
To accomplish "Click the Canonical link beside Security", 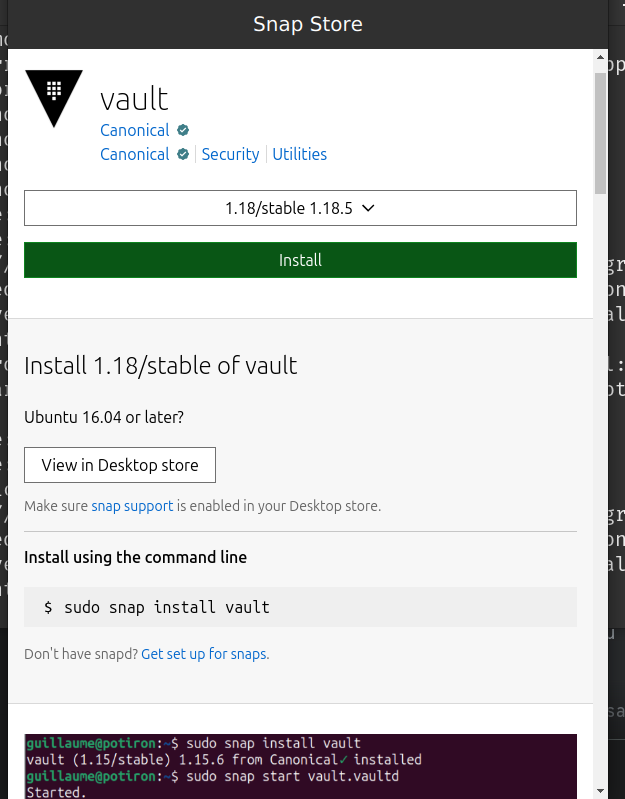I will pyautogui.click(x=135, y=154).
